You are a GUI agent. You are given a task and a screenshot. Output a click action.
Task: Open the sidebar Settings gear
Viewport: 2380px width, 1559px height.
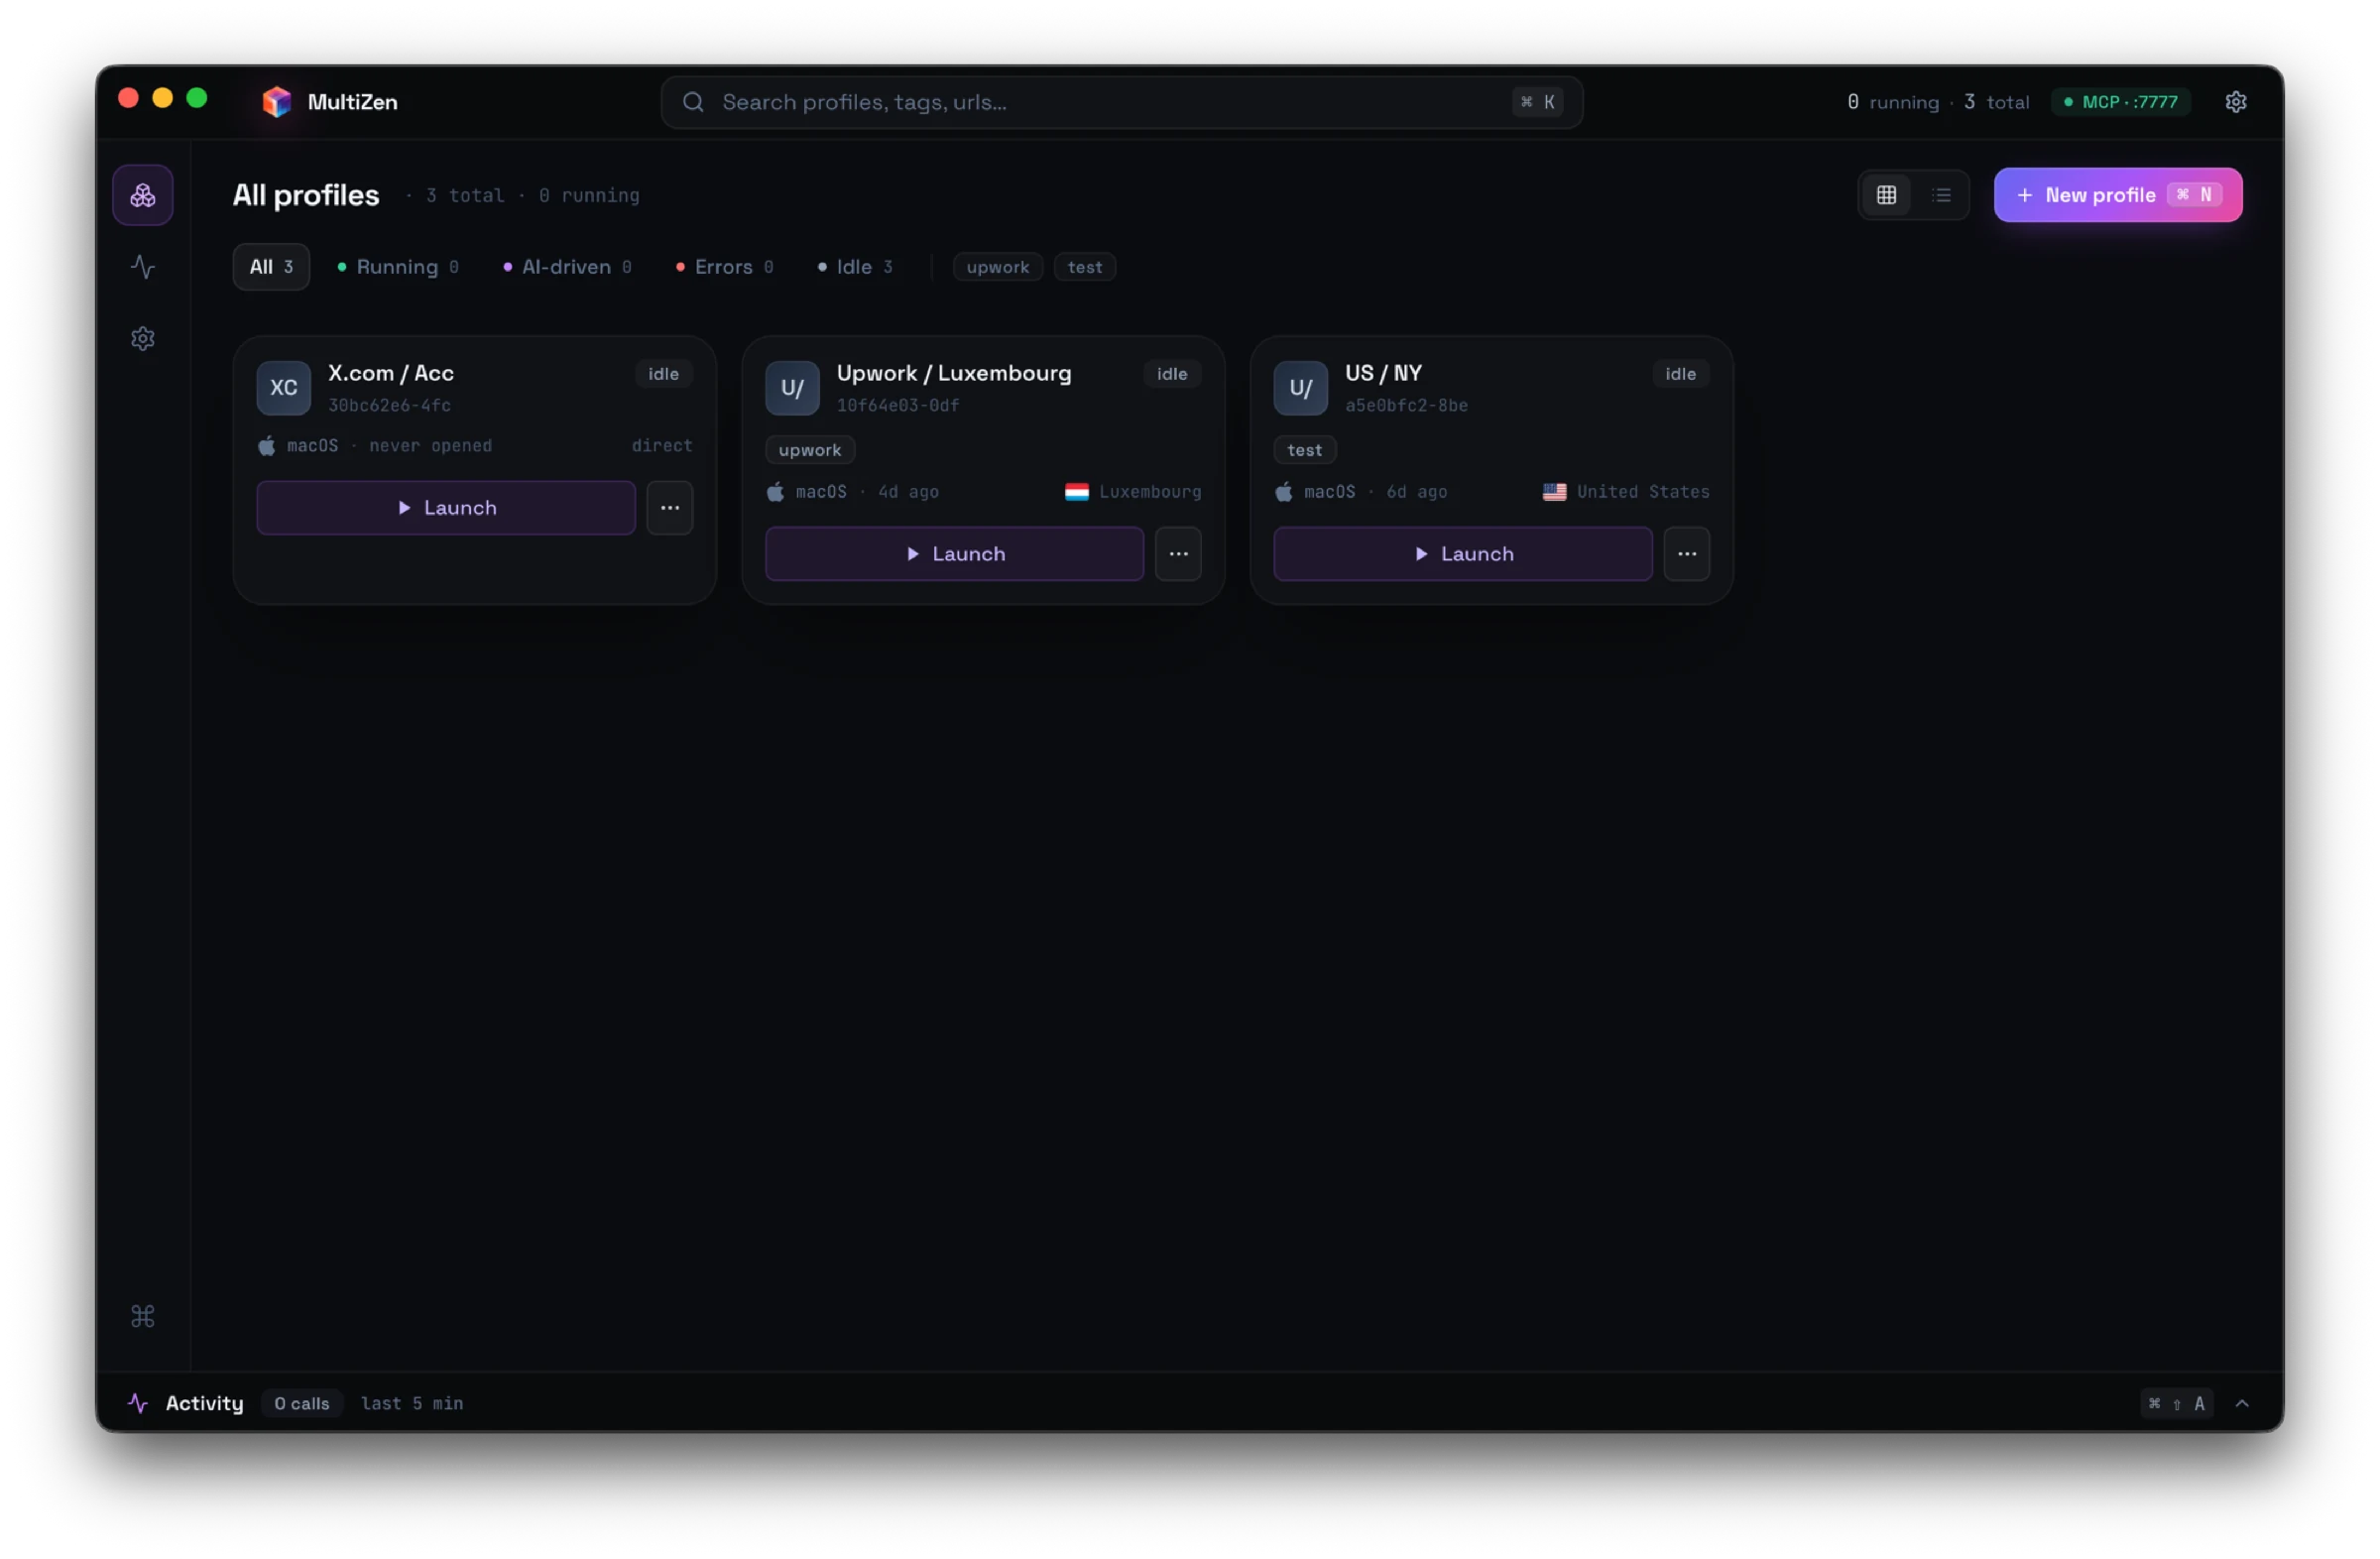coord(143,339)
